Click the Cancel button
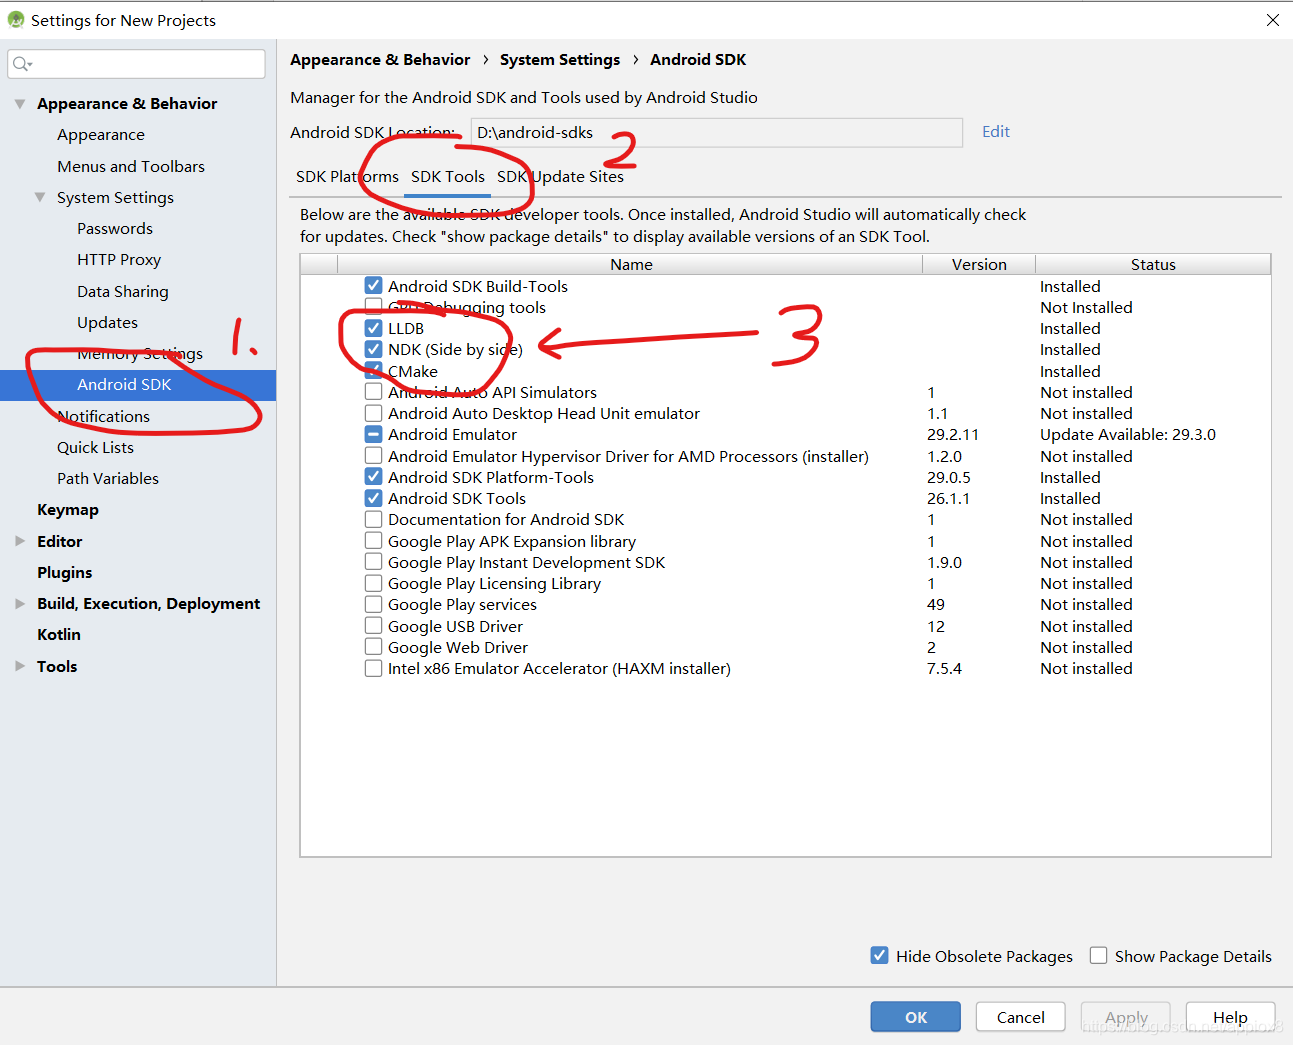This screenshot has height=1045, width=1293. pos(1021,1017)
